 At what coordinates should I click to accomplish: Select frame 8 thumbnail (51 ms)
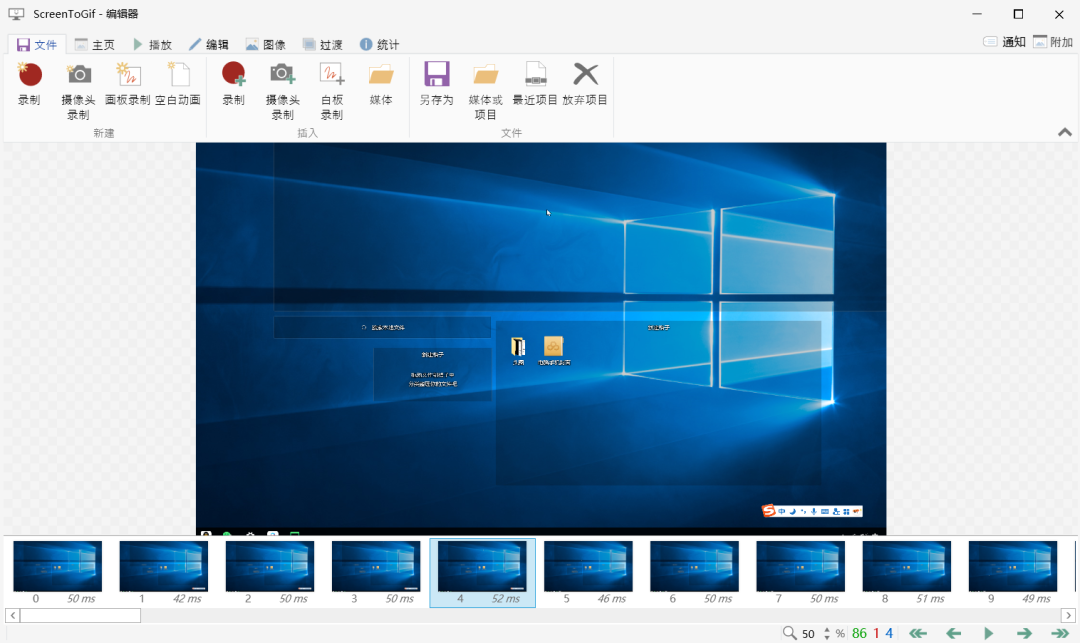906,573
